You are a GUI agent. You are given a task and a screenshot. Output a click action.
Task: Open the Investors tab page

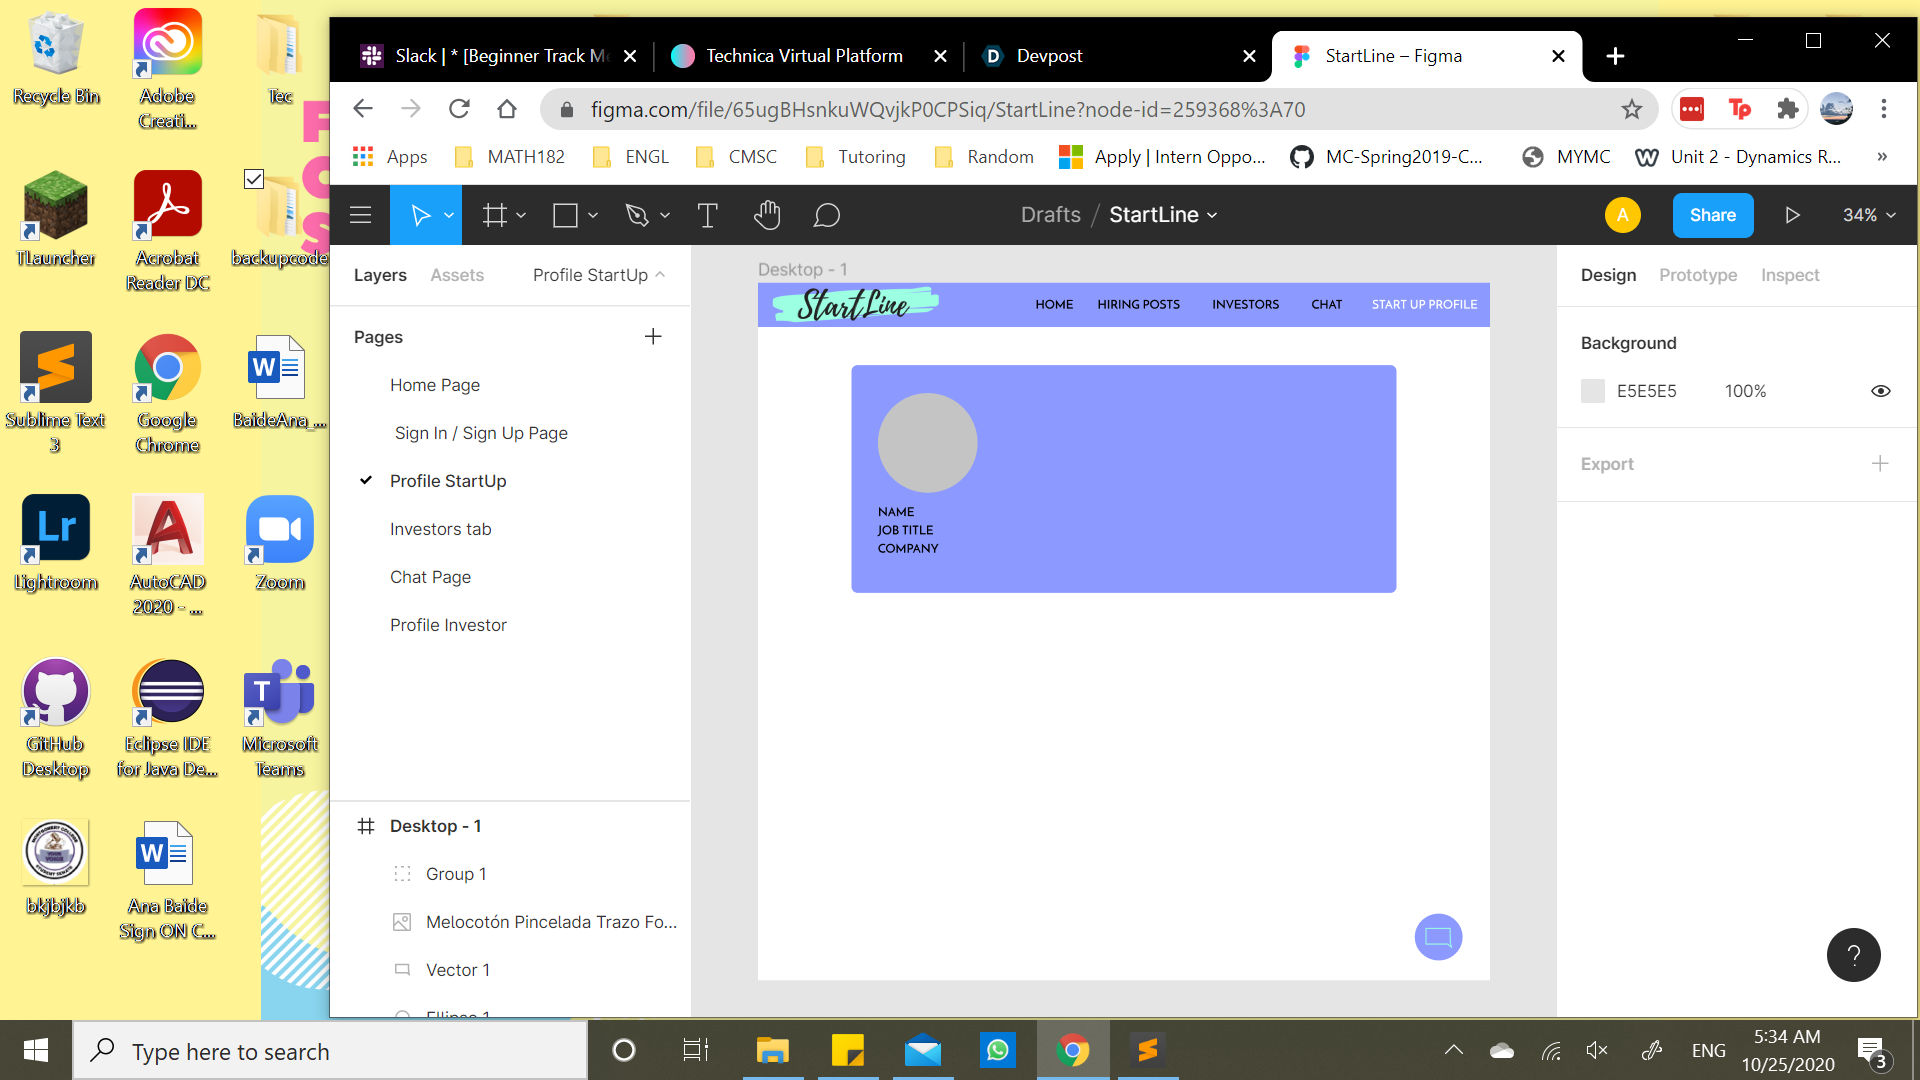point(440,529)
